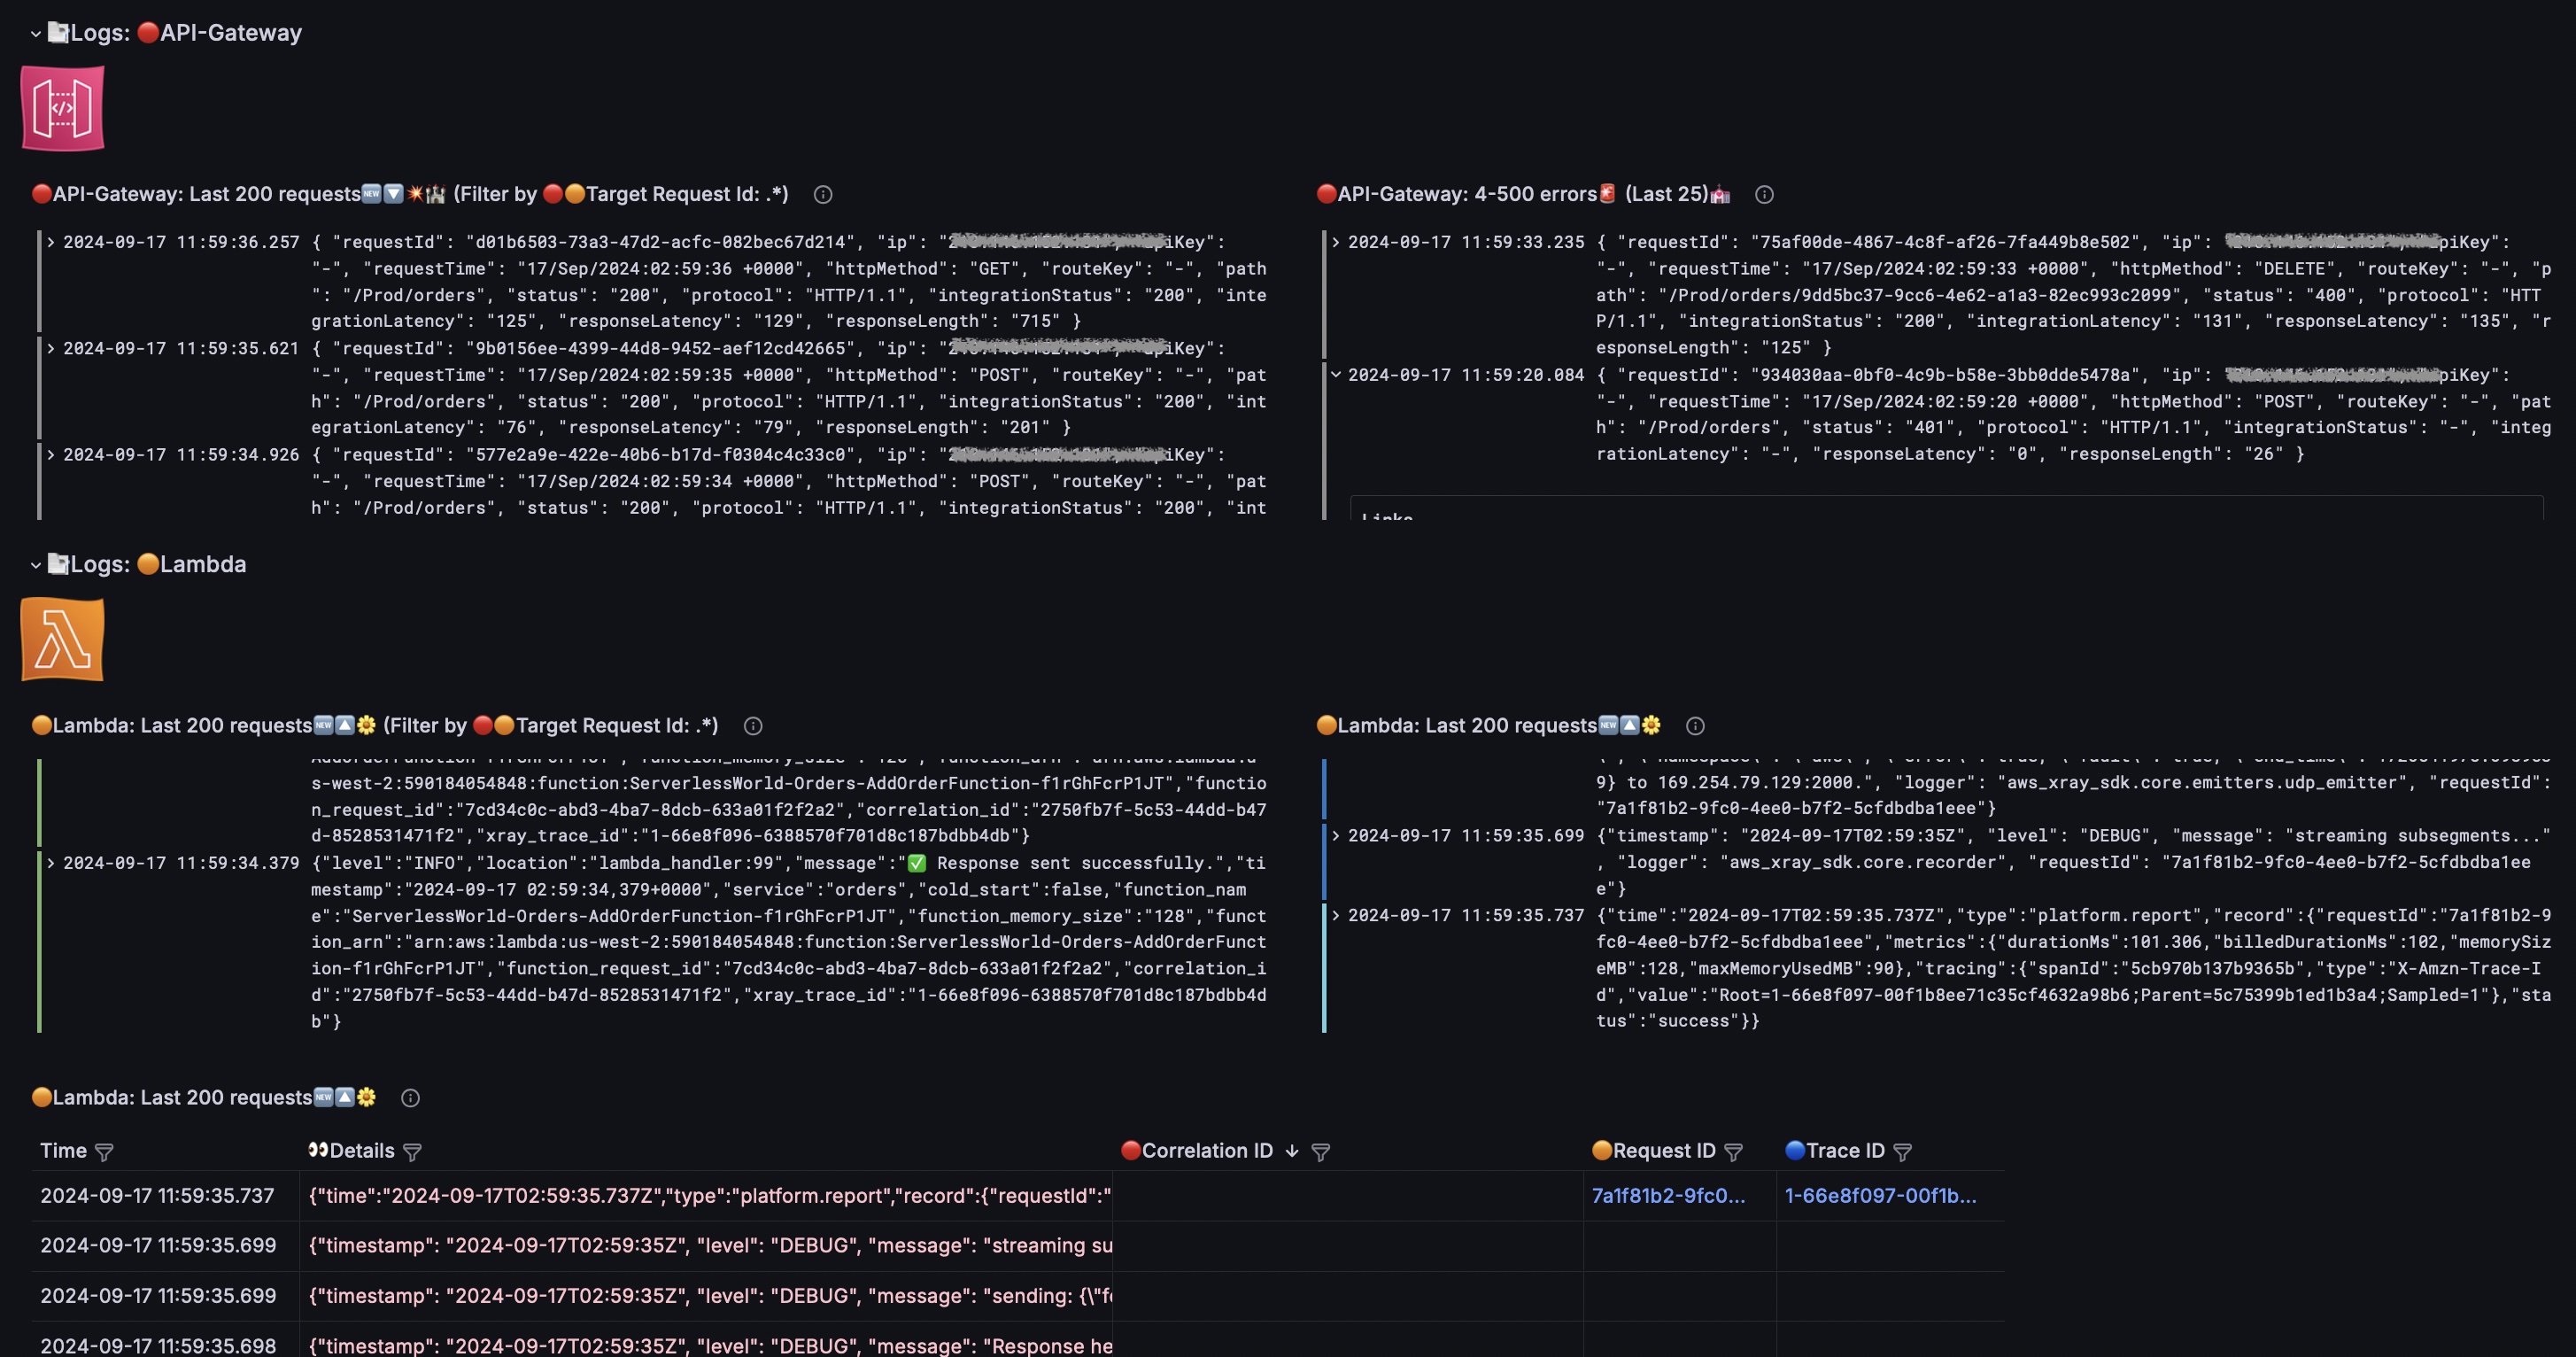Open filter for Details column
Screen dimensions: 2576x1357
tap(412, 1152)
